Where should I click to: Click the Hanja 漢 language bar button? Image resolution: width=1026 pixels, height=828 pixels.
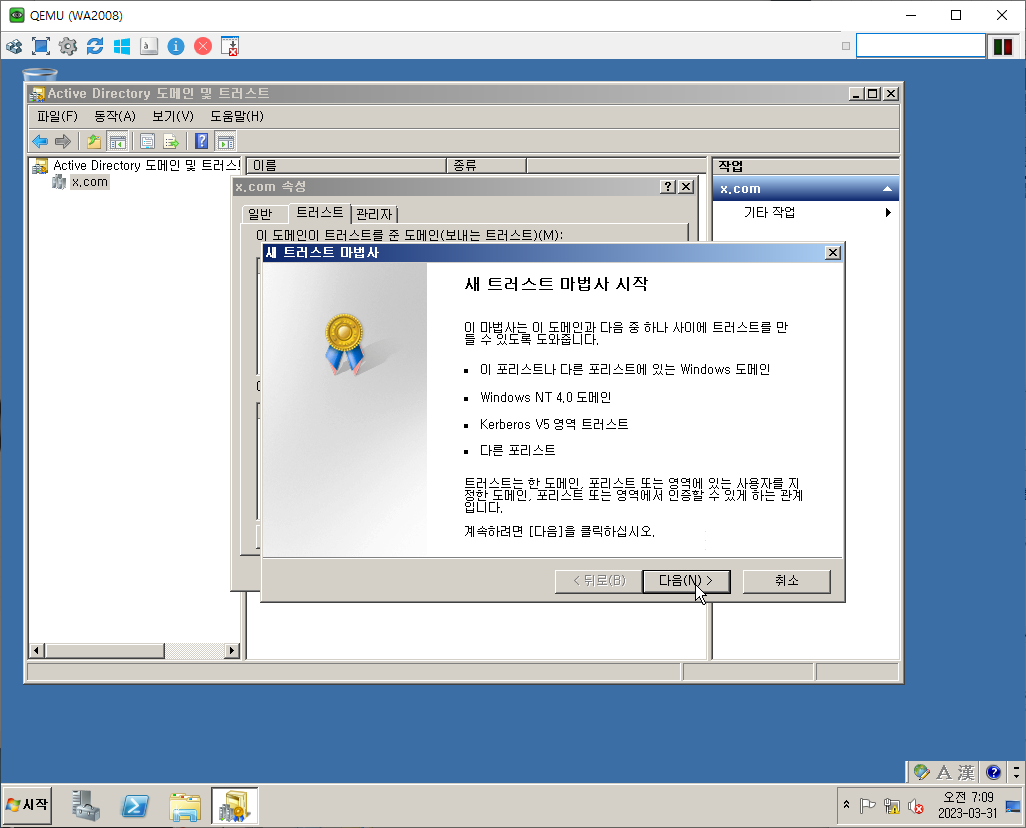[966, 772]
